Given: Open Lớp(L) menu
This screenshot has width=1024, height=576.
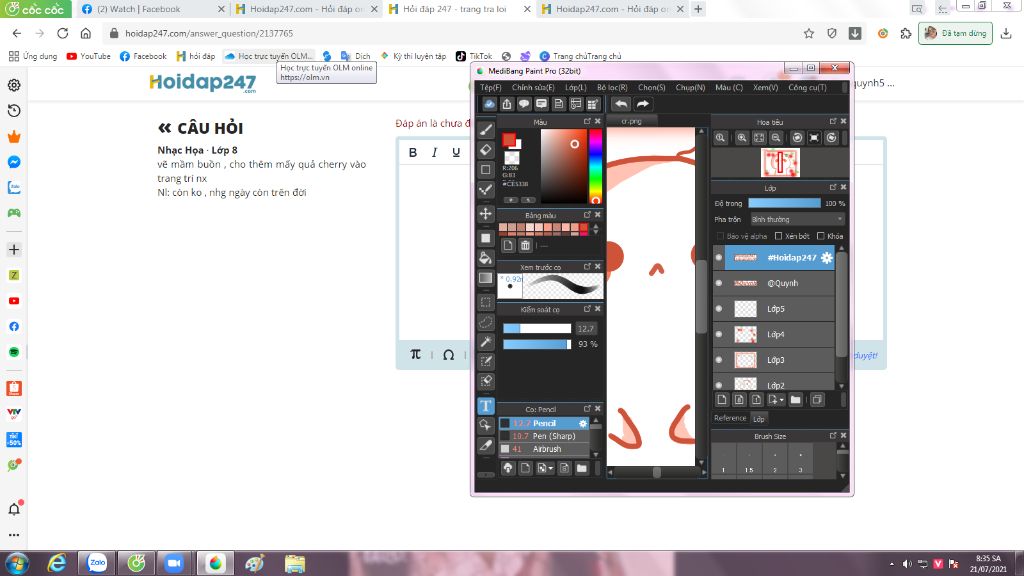Looking at the screenshot, I should tap(575, 88).
